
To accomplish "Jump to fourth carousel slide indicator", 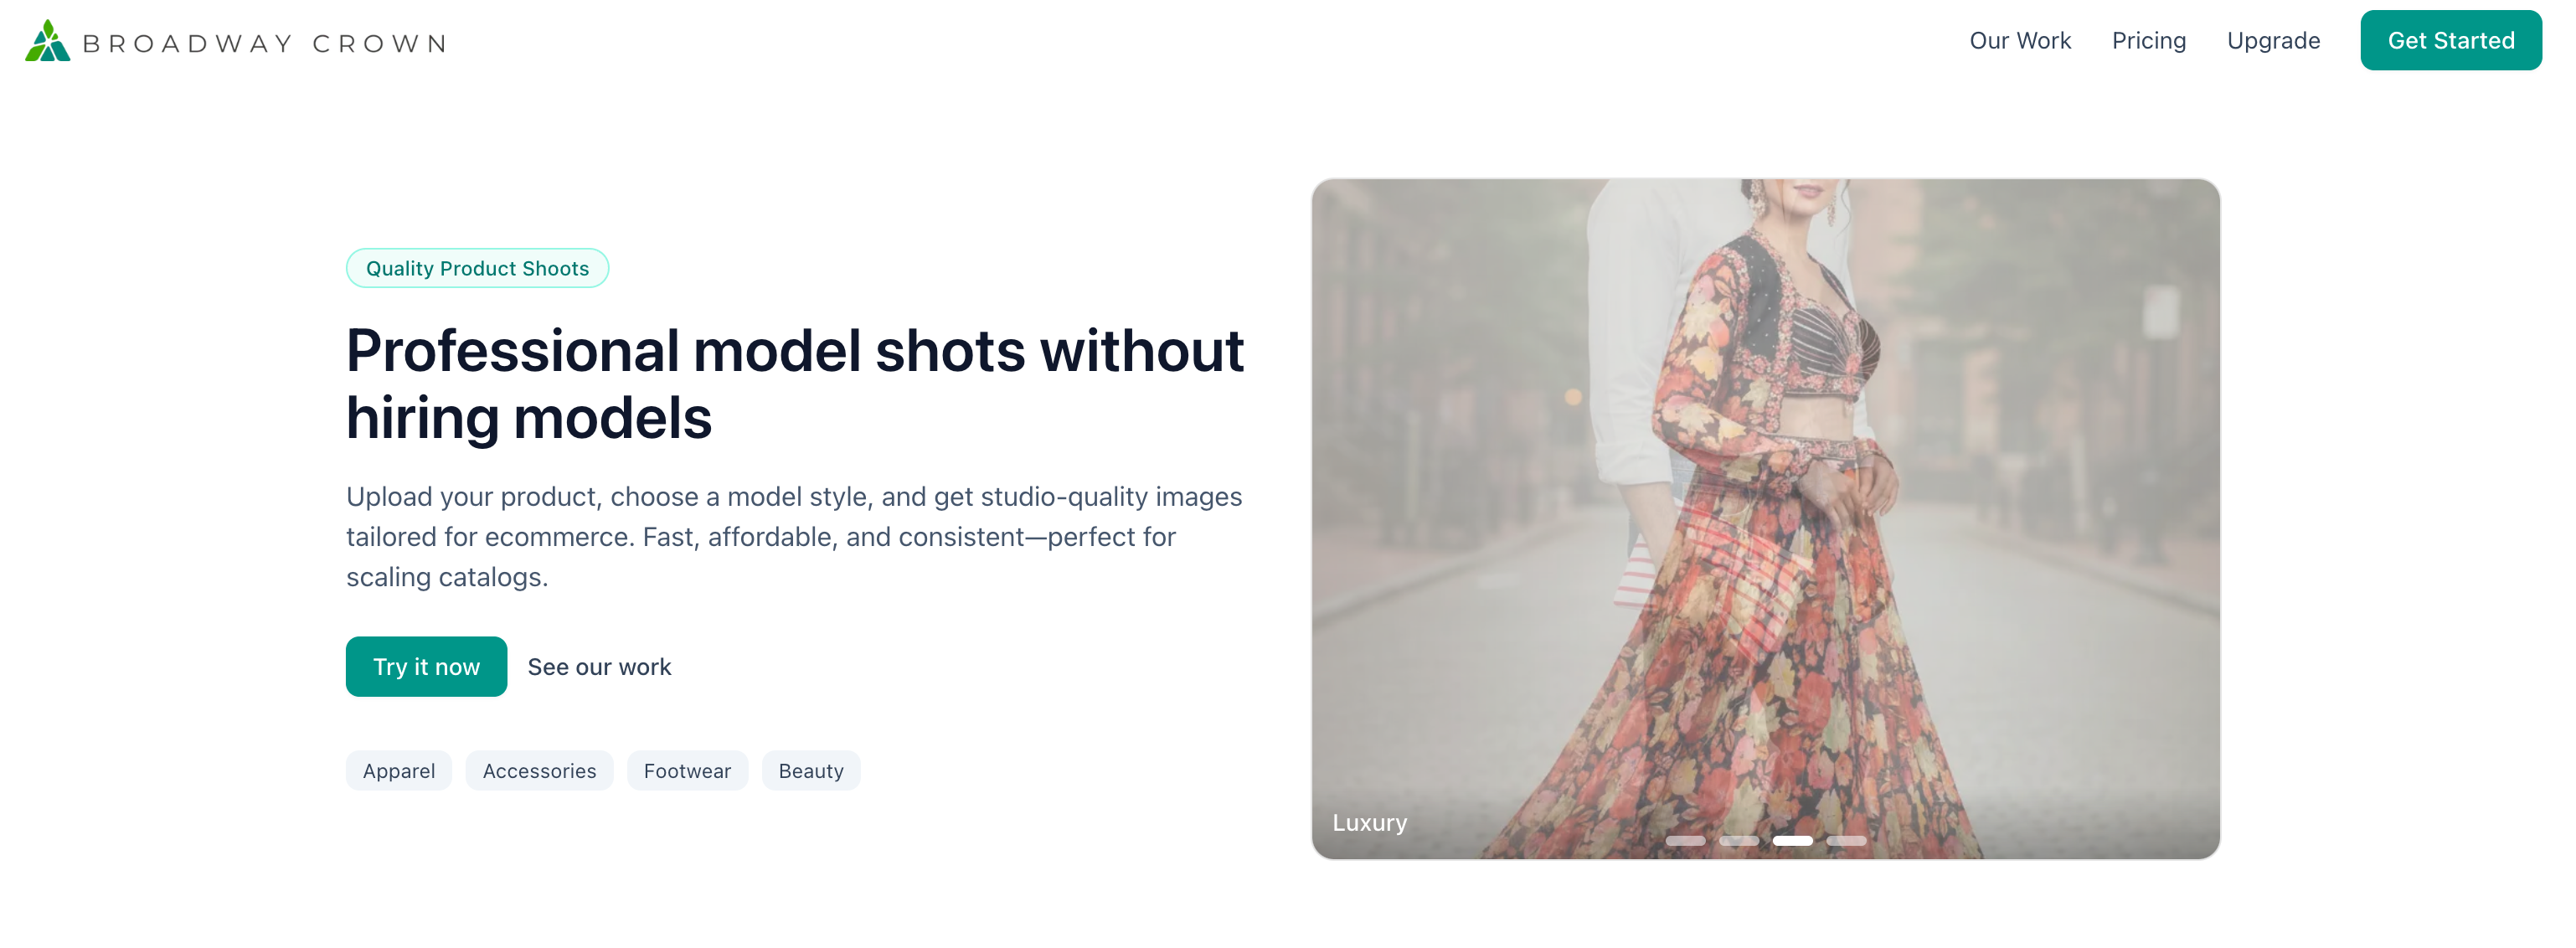I will click(x=1846, y=840).
